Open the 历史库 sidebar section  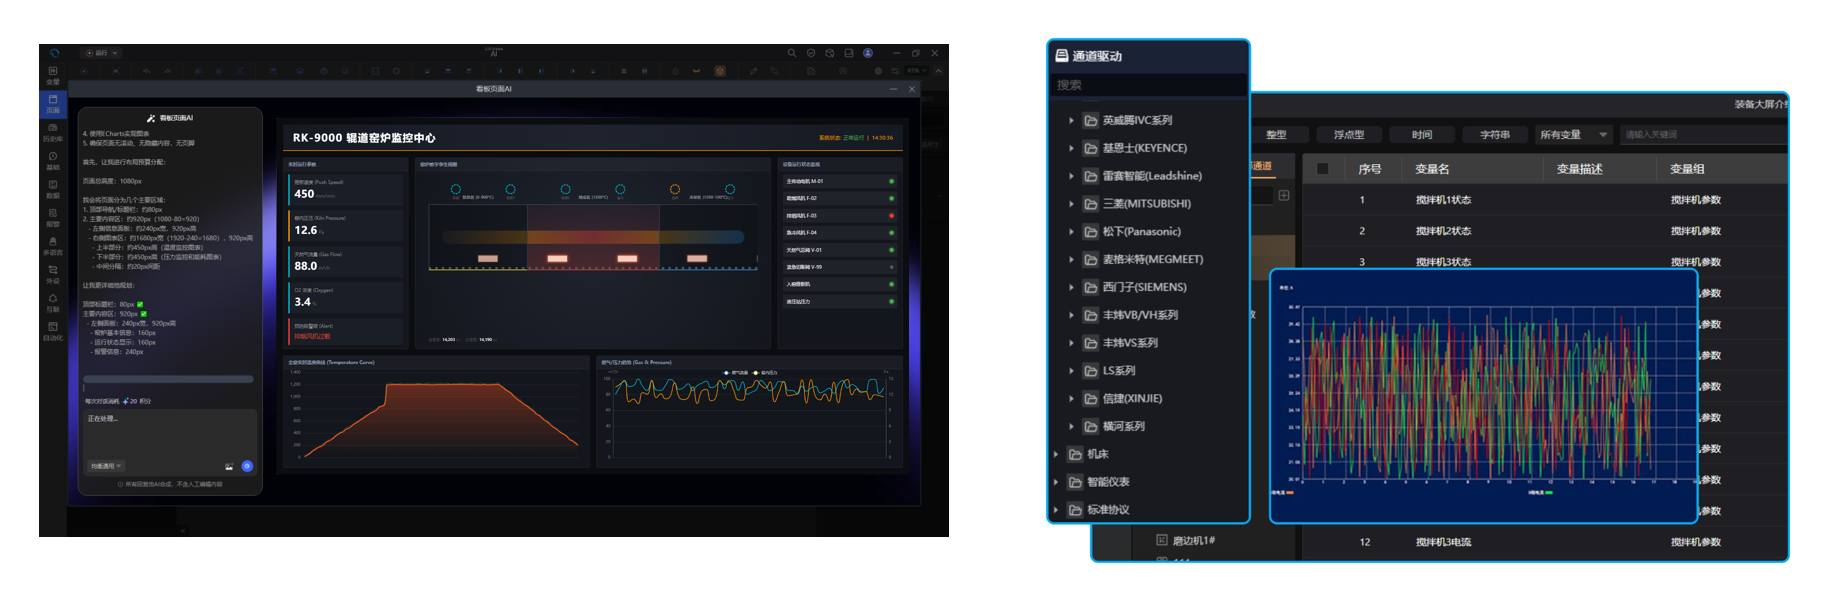[x=53, y=132]
